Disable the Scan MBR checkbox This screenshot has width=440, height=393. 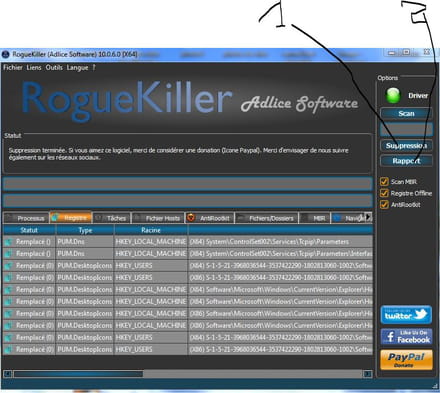[x=384, y=182]
